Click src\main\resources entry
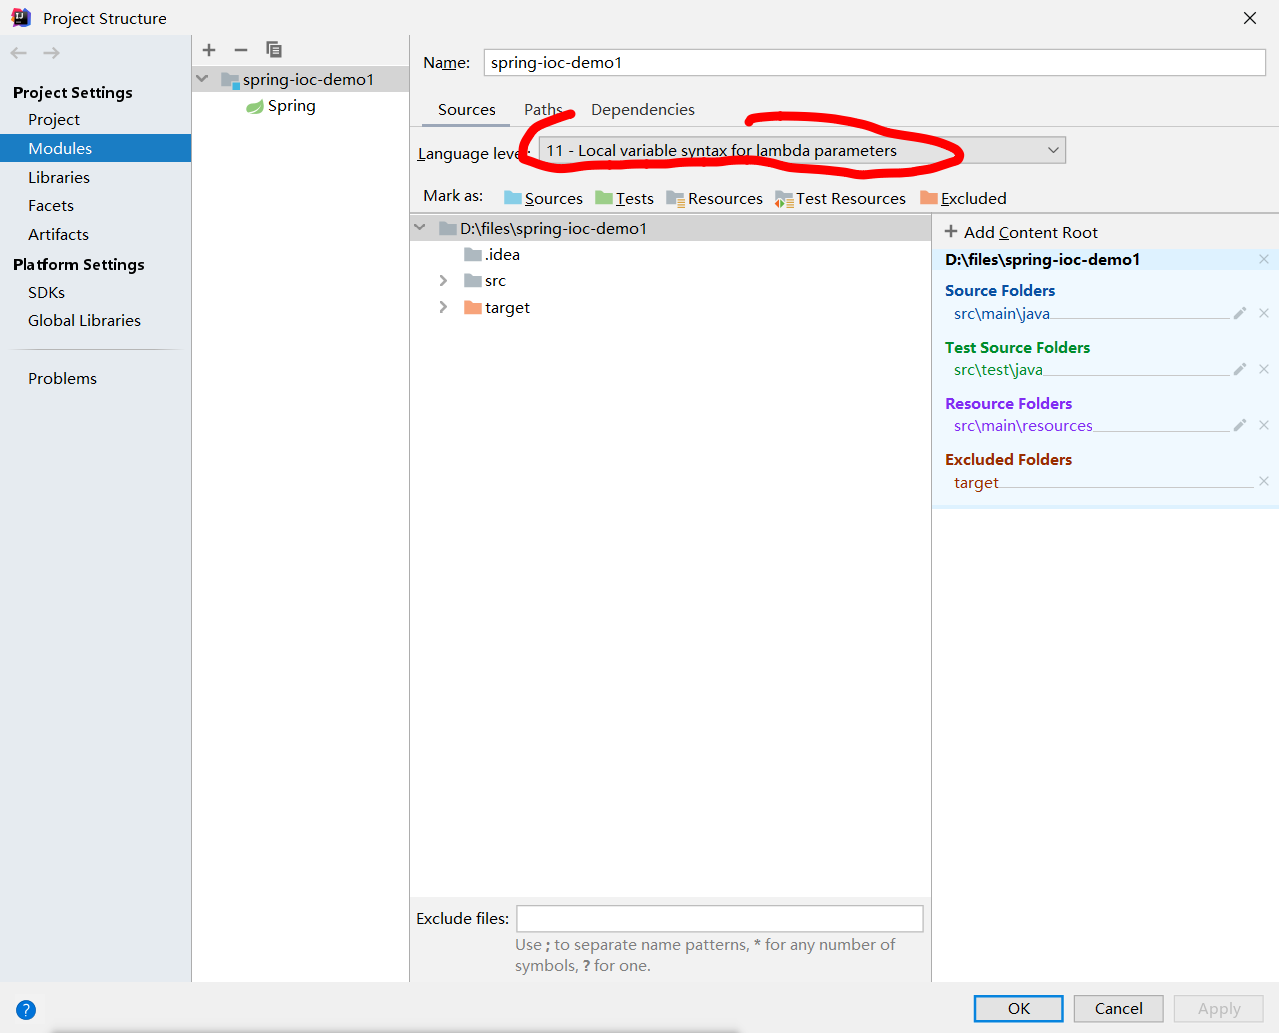Viewport: 1279px width, 1033px height. 1023,426
